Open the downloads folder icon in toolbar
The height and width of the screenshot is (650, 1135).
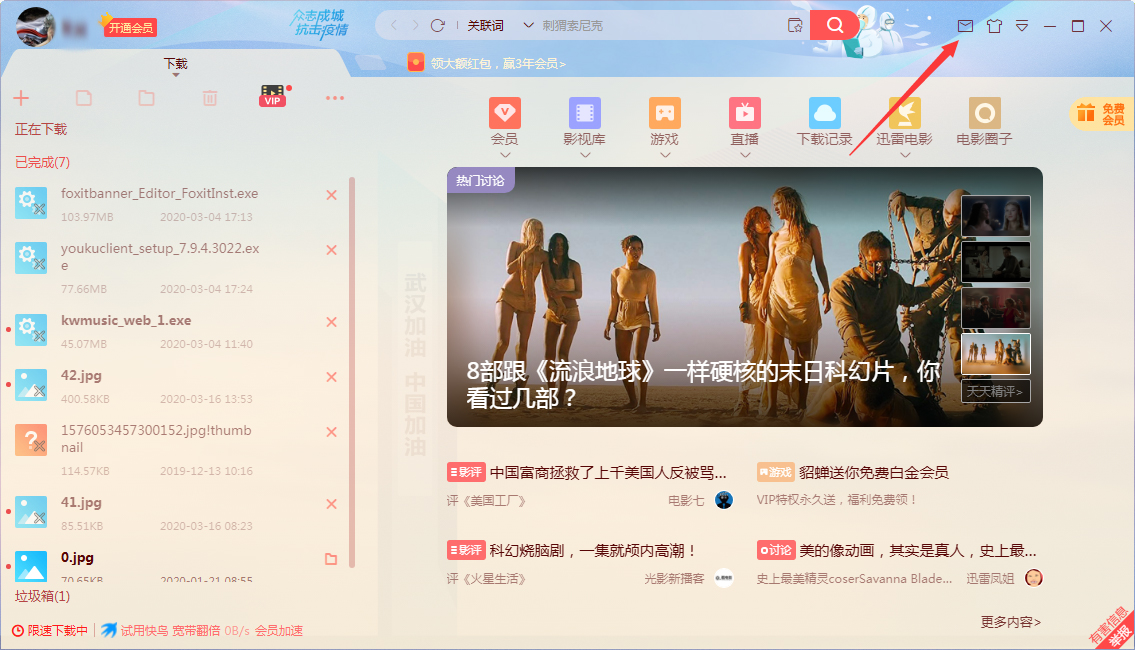[x=146, y=97]
